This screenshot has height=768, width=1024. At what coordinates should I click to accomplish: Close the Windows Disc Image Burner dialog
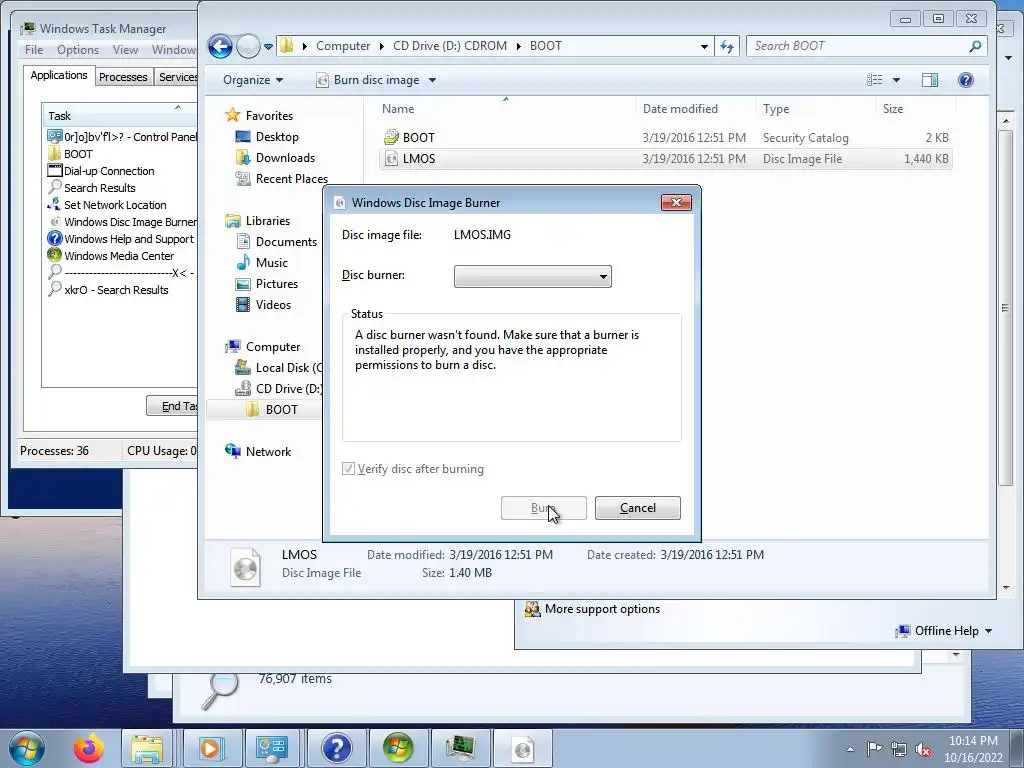click(x=676, y=202)
